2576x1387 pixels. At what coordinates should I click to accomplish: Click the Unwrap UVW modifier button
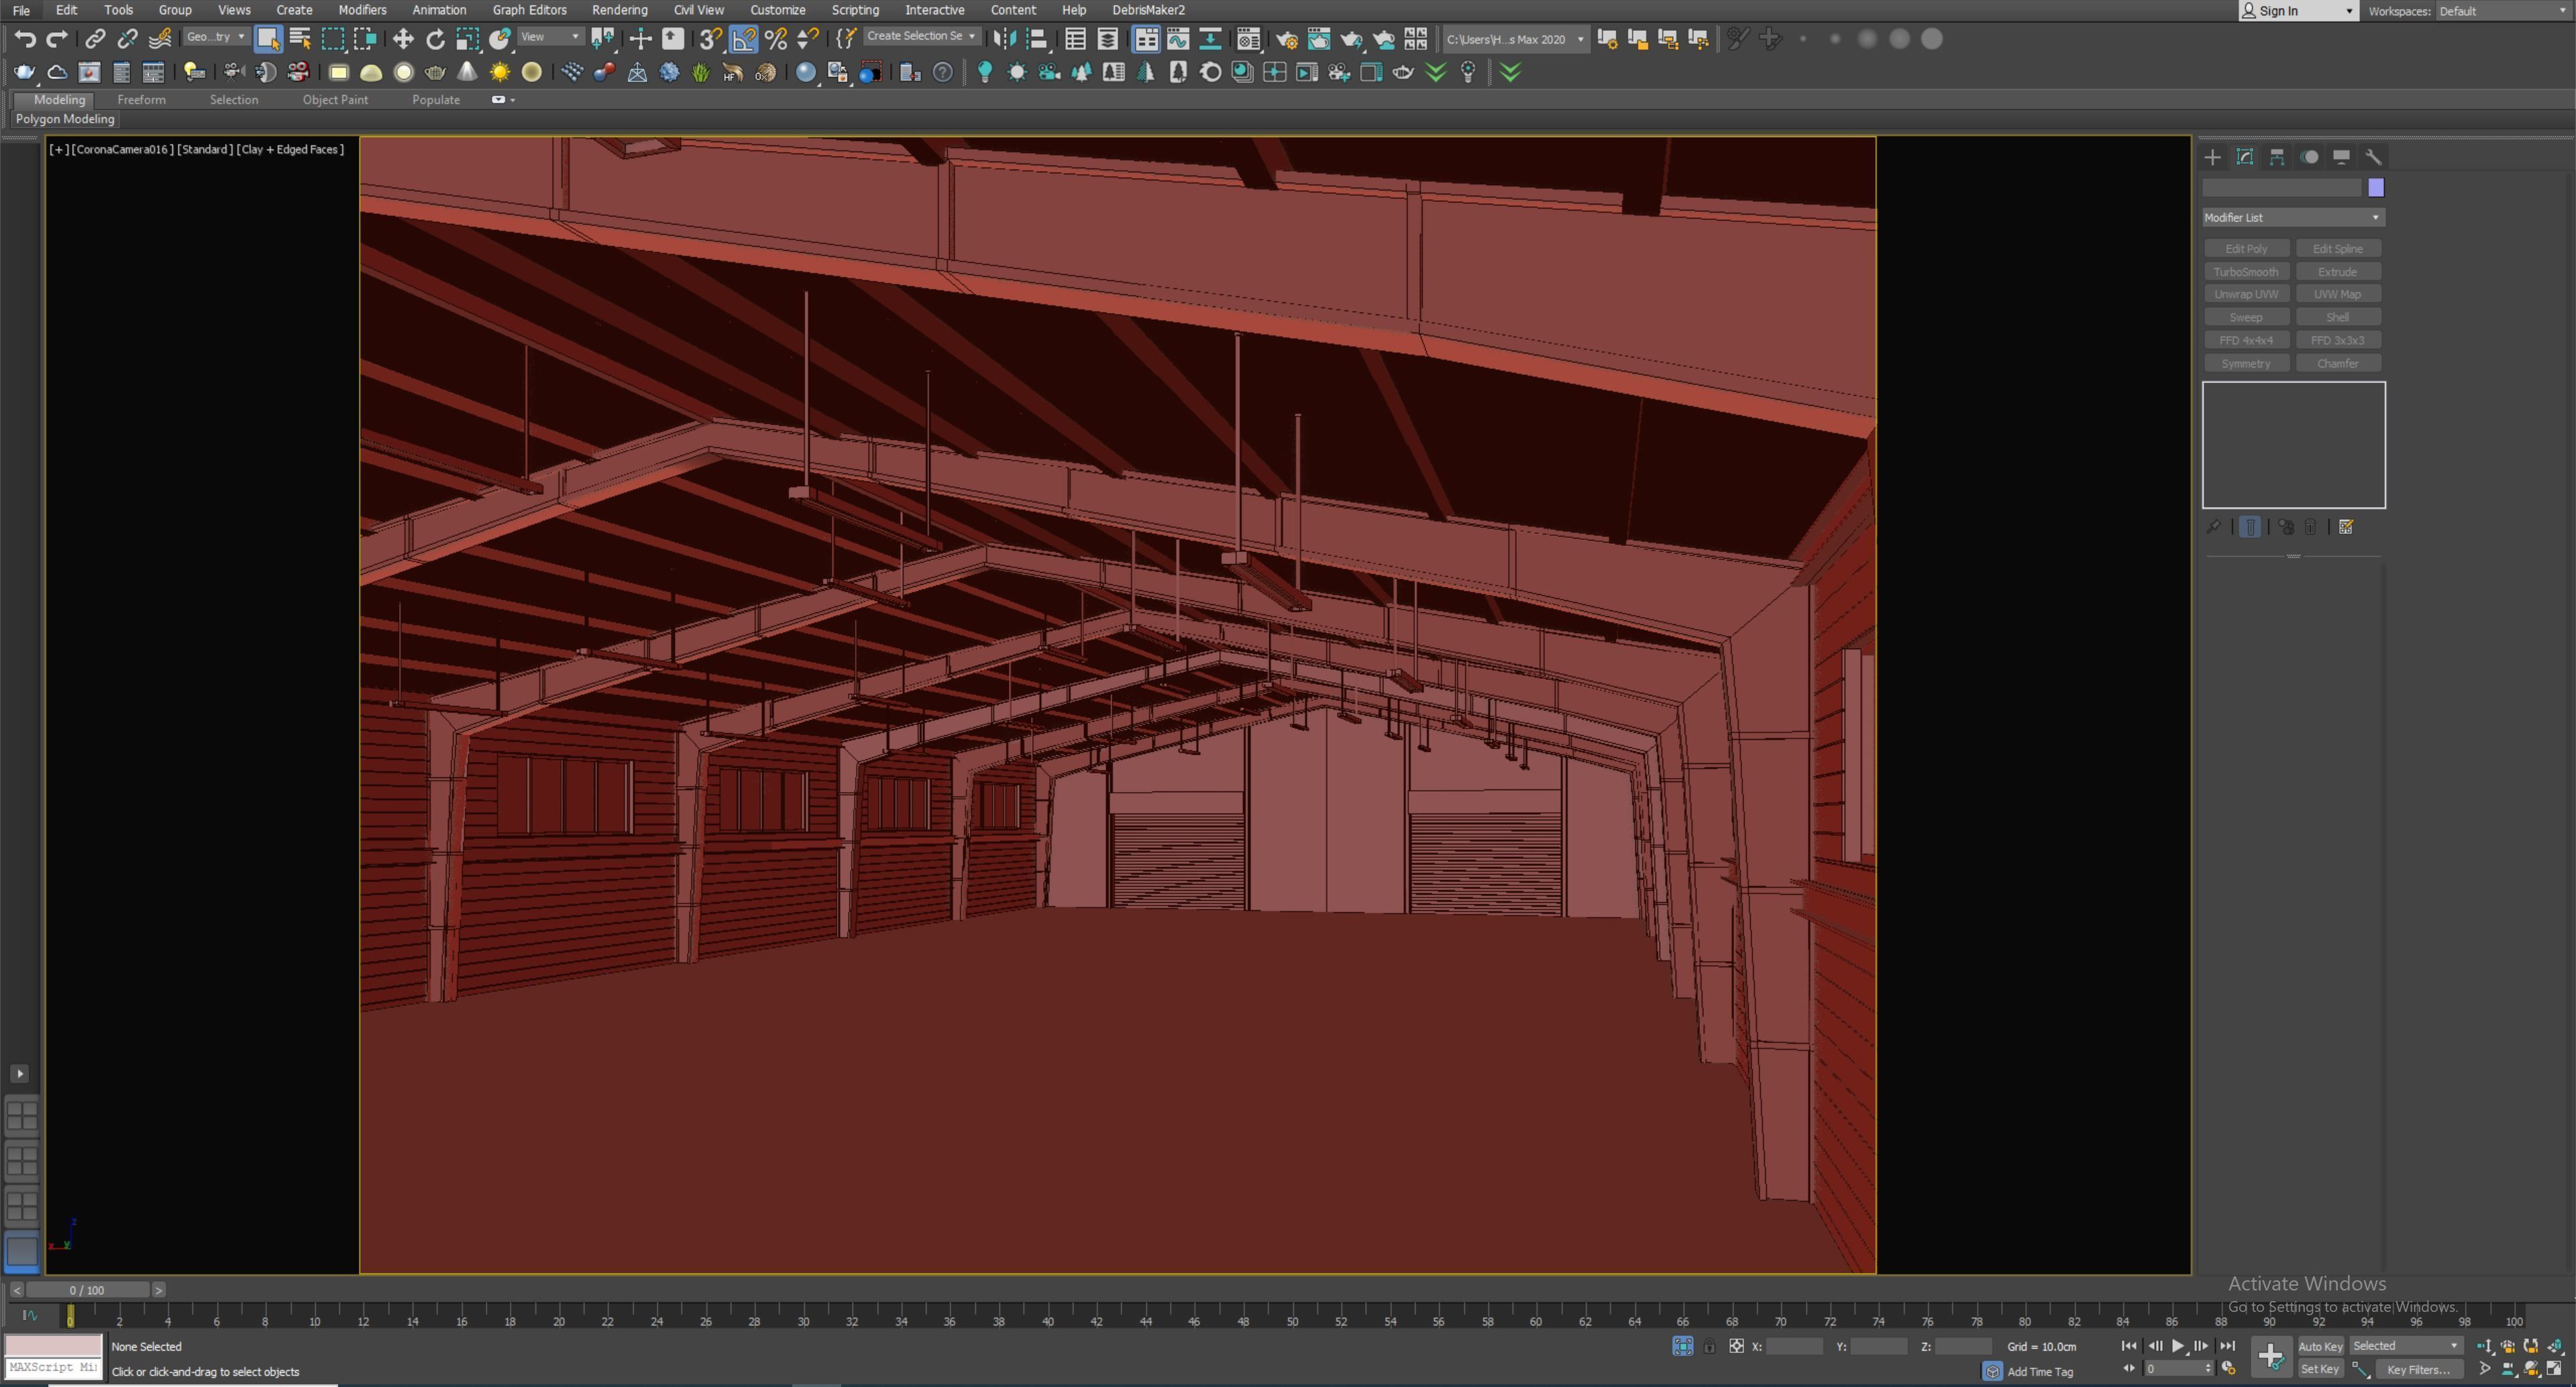[x=2246, y=295]
